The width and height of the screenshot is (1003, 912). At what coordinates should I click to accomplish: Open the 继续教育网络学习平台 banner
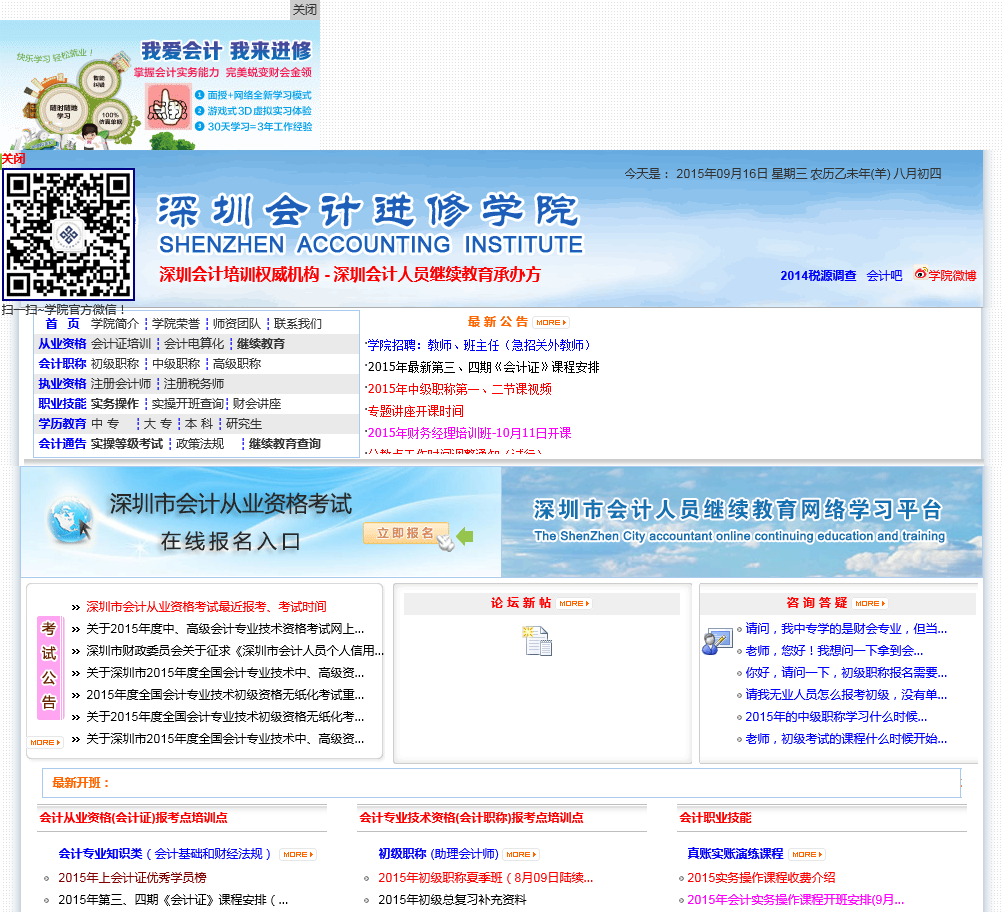pyautogui.click(x=742, y=522)
